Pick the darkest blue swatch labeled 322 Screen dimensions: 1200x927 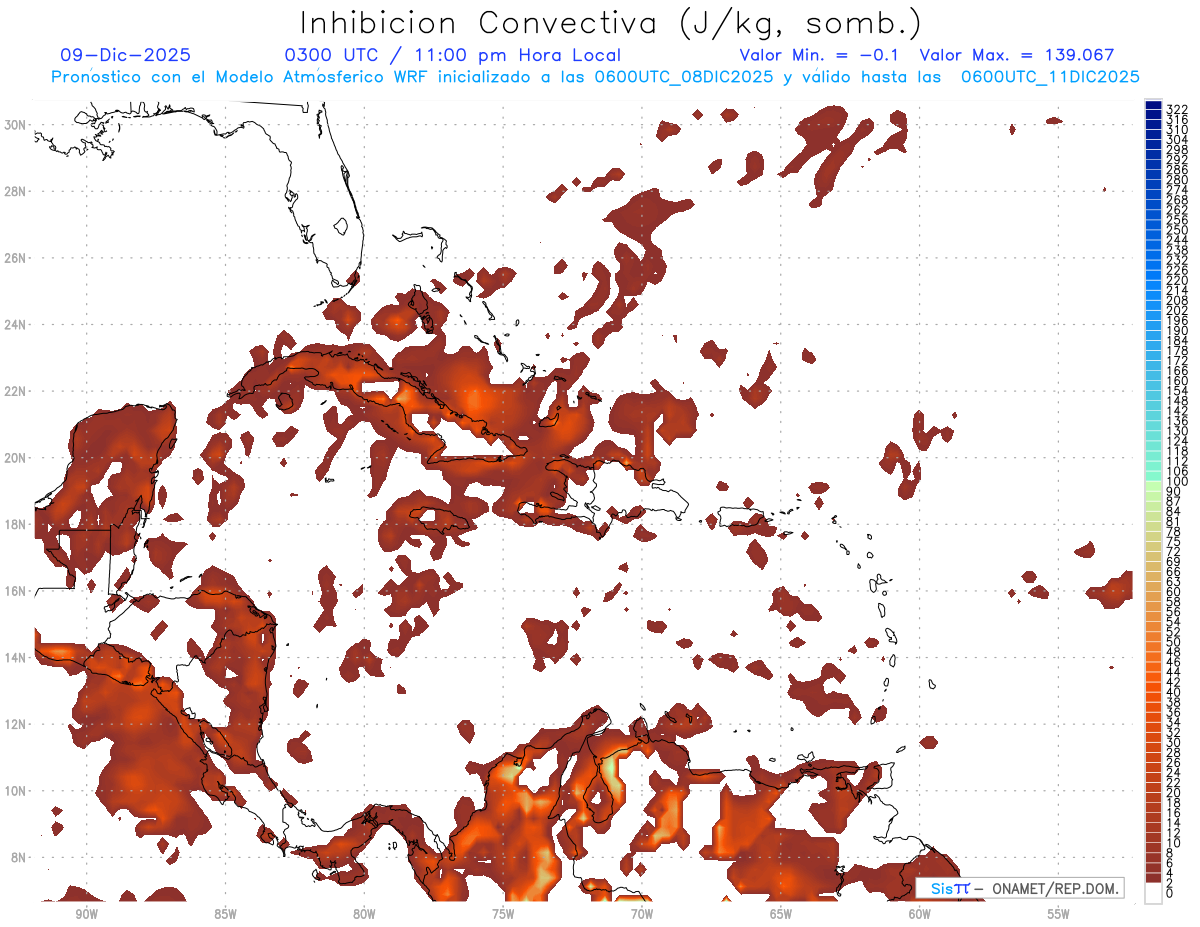pos(1154,105)
